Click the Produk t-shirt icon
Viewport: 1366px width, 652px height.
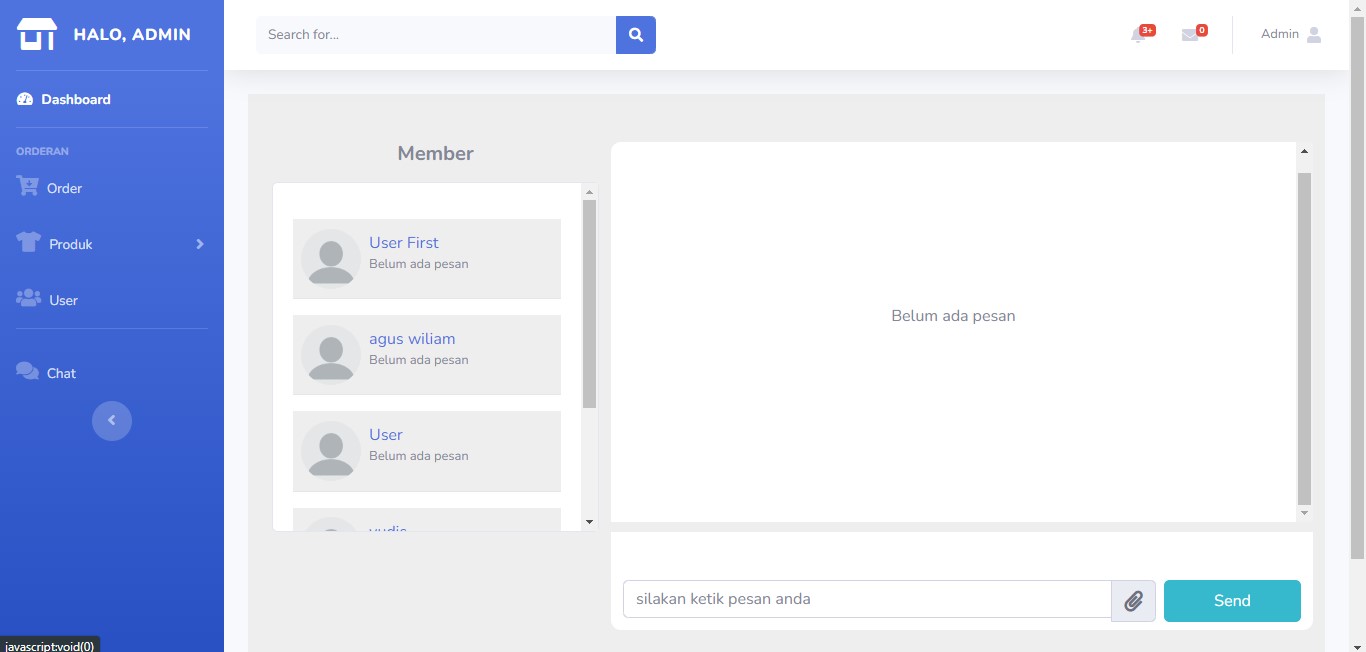coord(28,243)
